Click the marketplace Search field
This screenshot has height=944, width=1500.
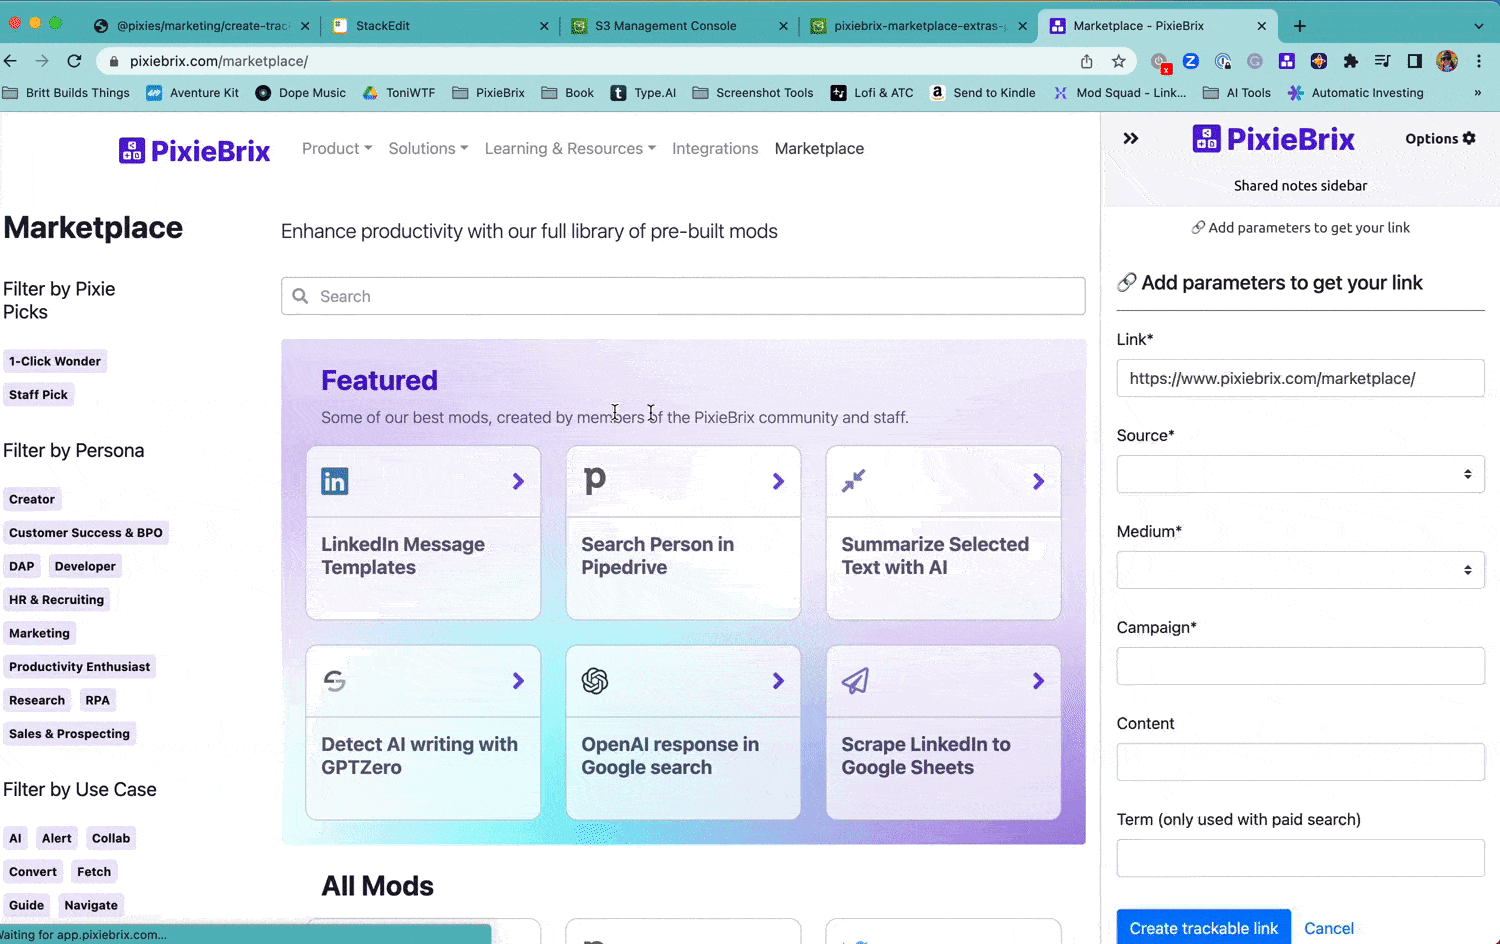click(683, 296)
